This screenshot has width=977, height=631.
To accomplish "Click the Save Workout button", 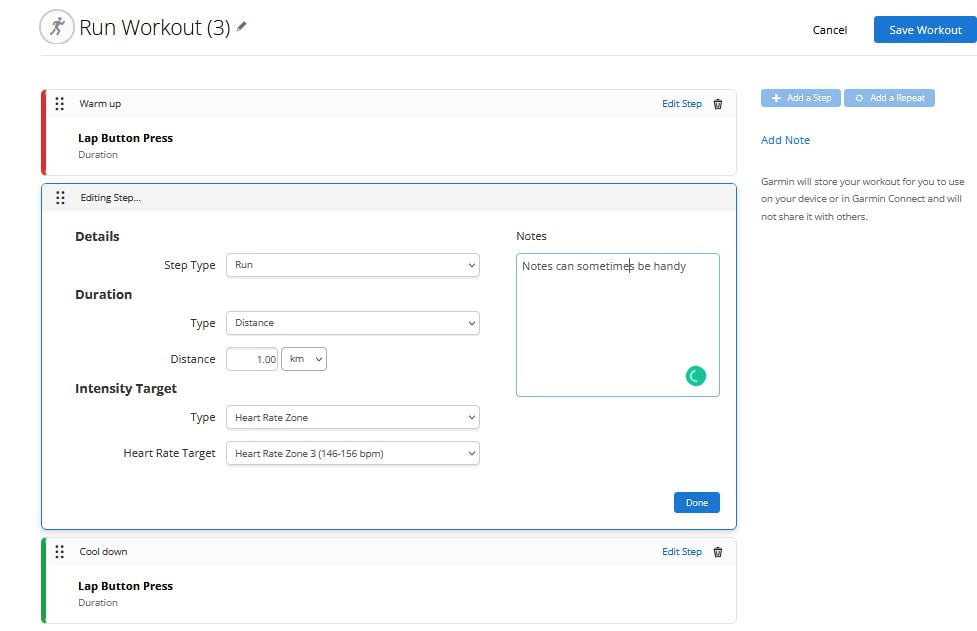I will coord(925,30).
